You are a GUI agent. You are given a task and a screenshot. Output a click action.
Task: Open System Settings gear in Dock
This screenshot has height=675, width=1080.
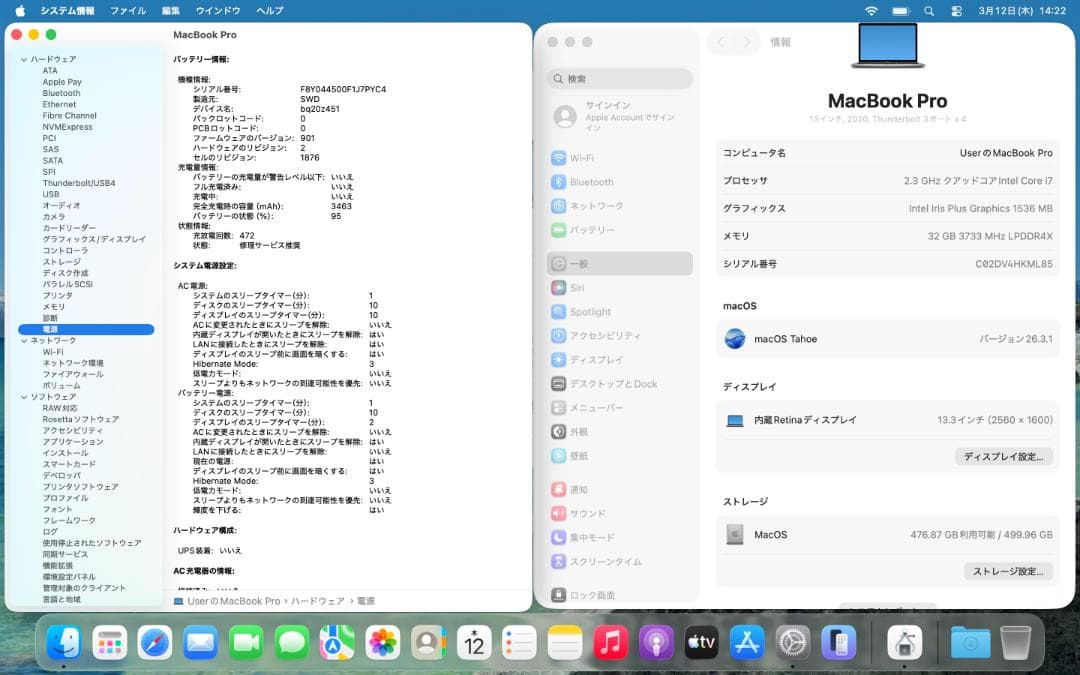point(793,643)
